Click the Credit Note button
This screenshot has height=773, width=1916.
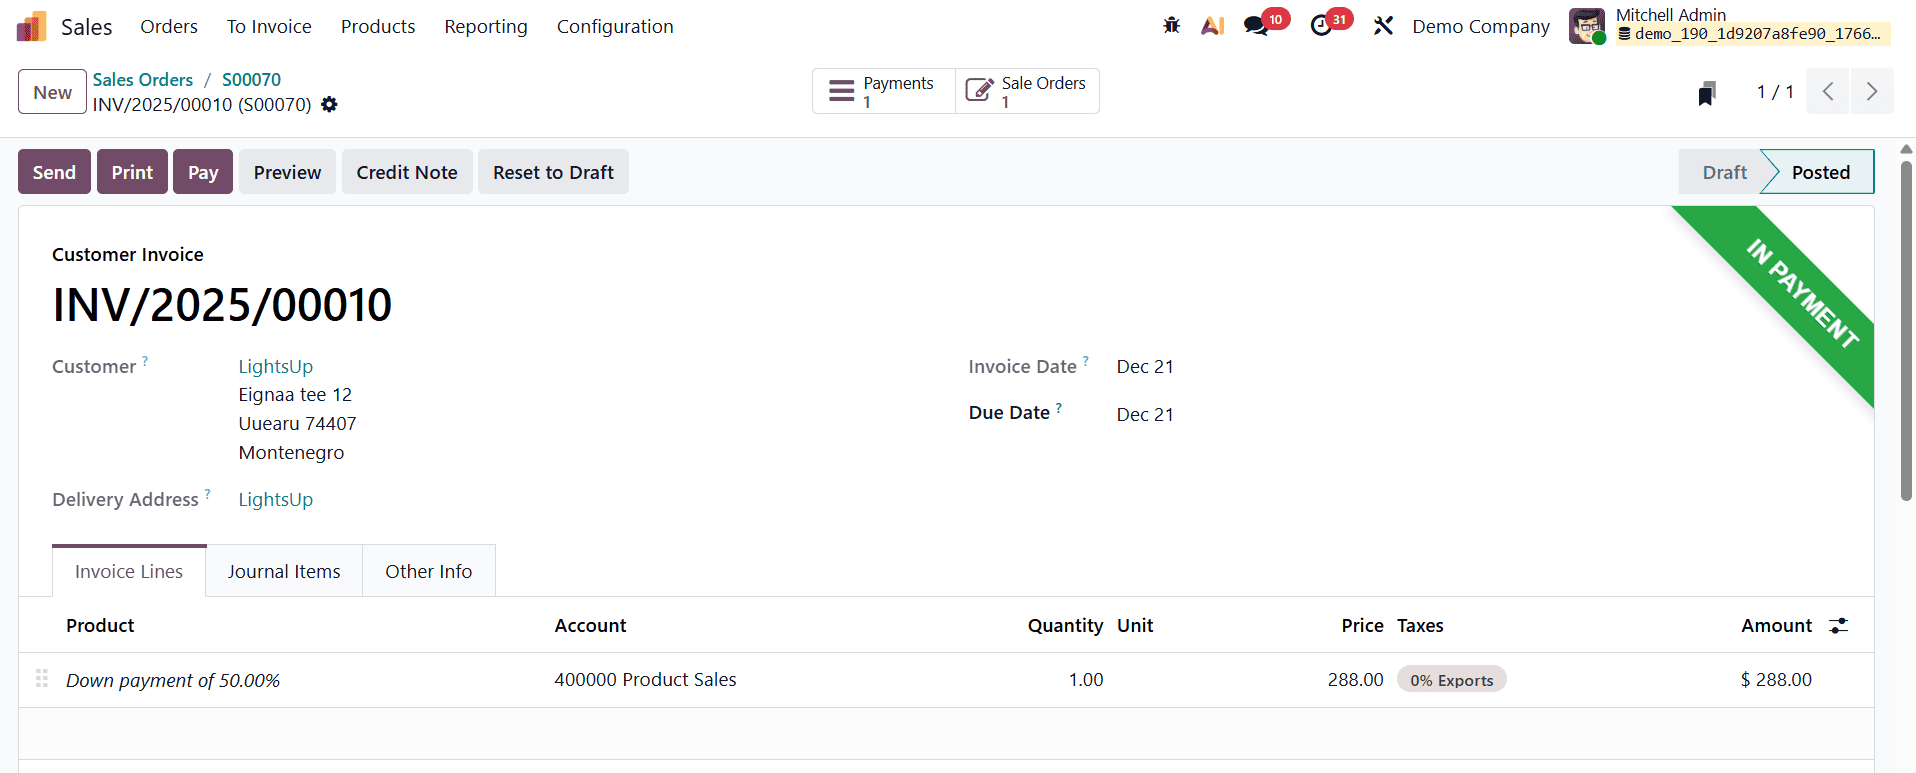pyautogui.click(x=406, y=171)
